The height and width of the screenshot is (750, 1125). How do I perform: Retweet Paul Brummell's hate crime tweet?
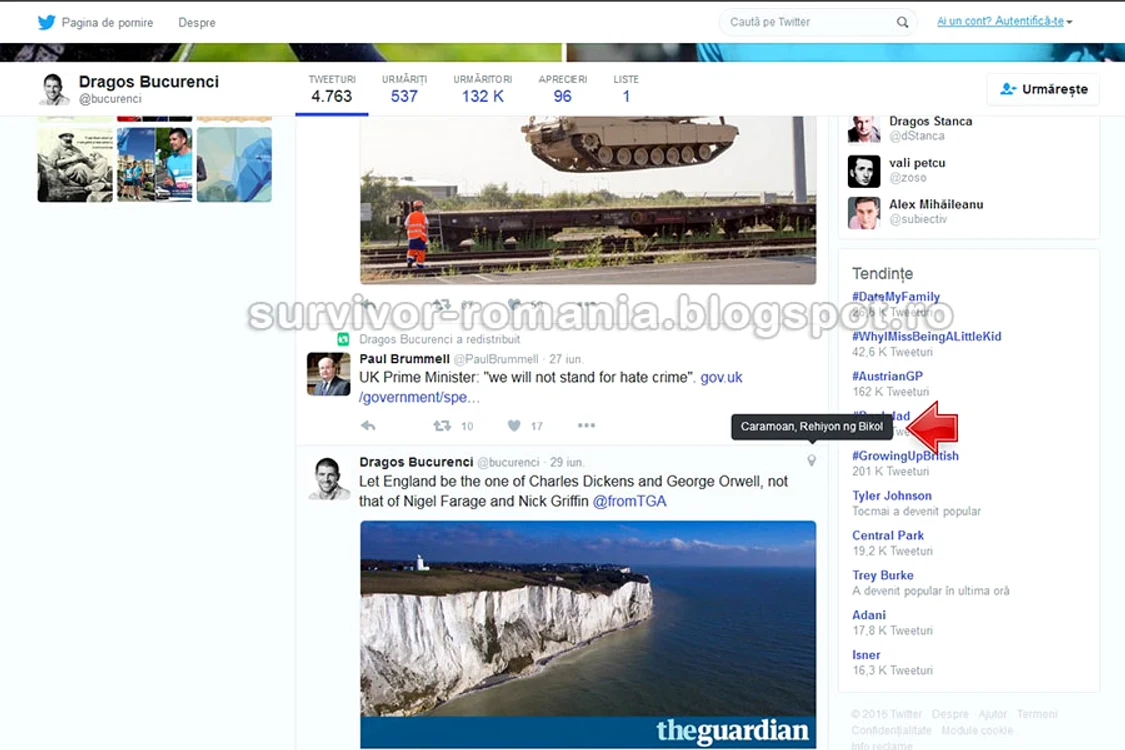pos(442,426)
